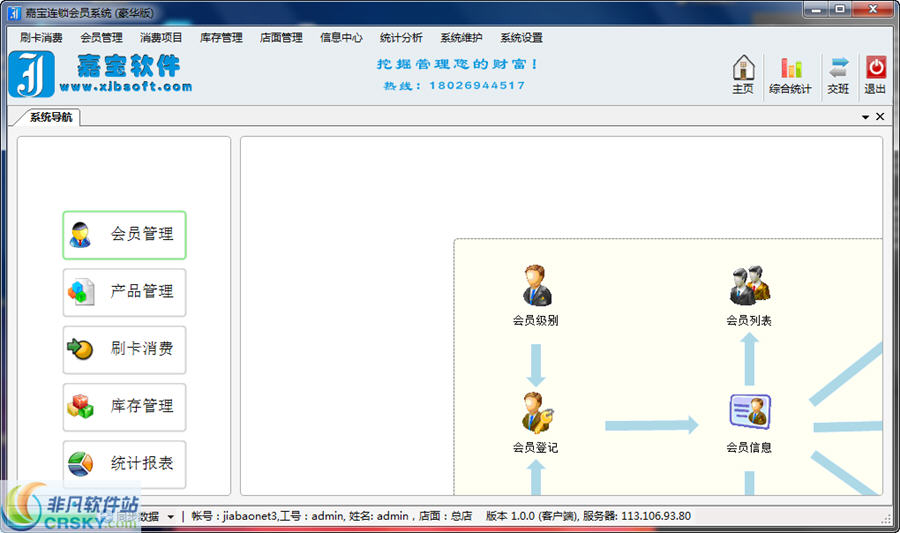Select 统计报表 sidebar button

[x=125, y=464]
